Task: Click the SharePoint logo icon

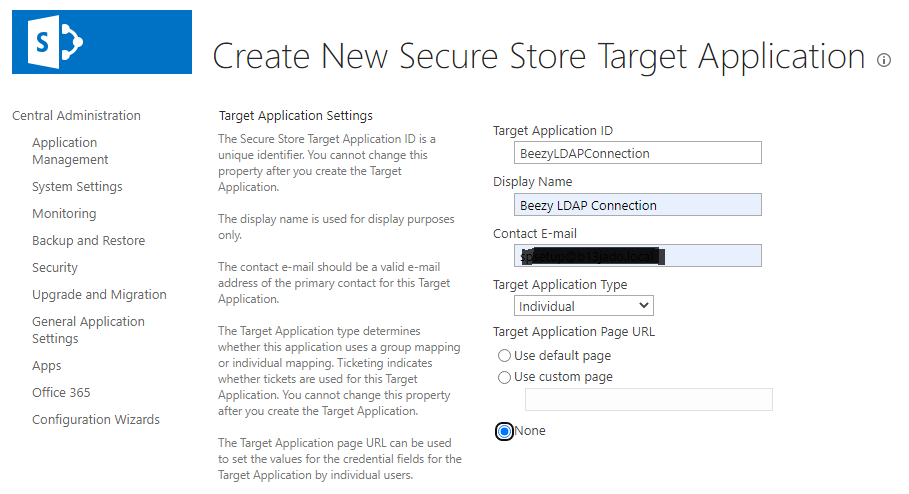Action: tap(101, 42)
